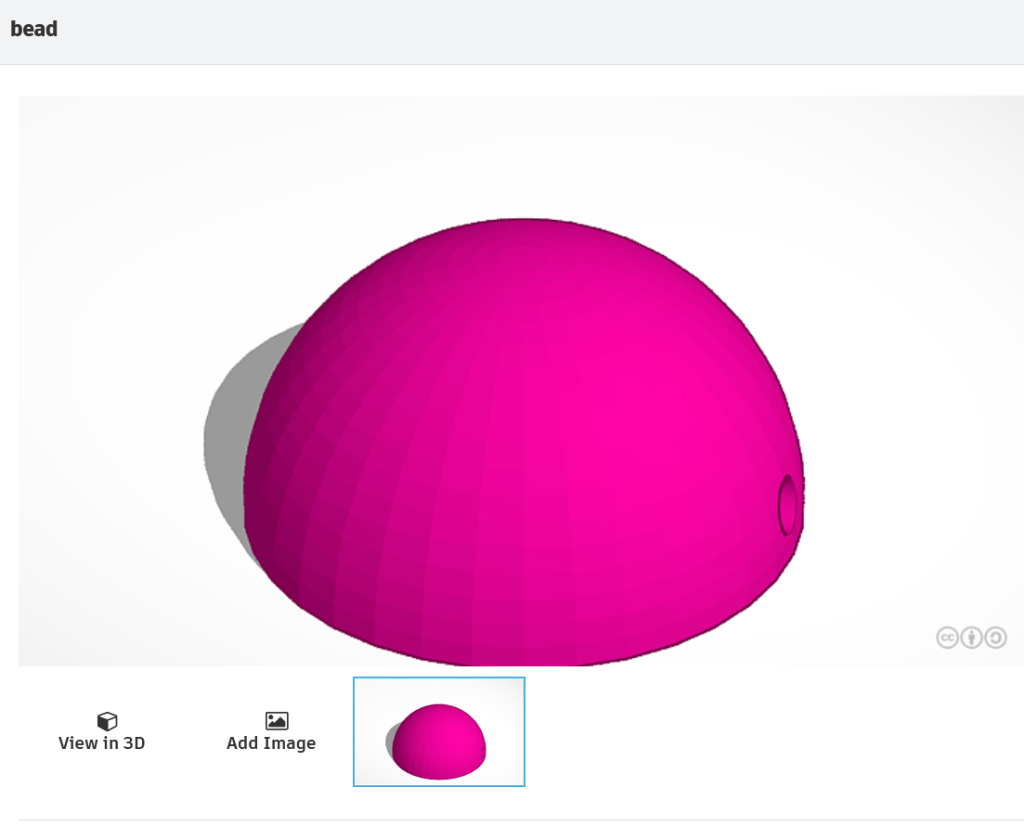Click the Add Image picture icon
The image size is (1024, 826).
click(x=276, y=721)
